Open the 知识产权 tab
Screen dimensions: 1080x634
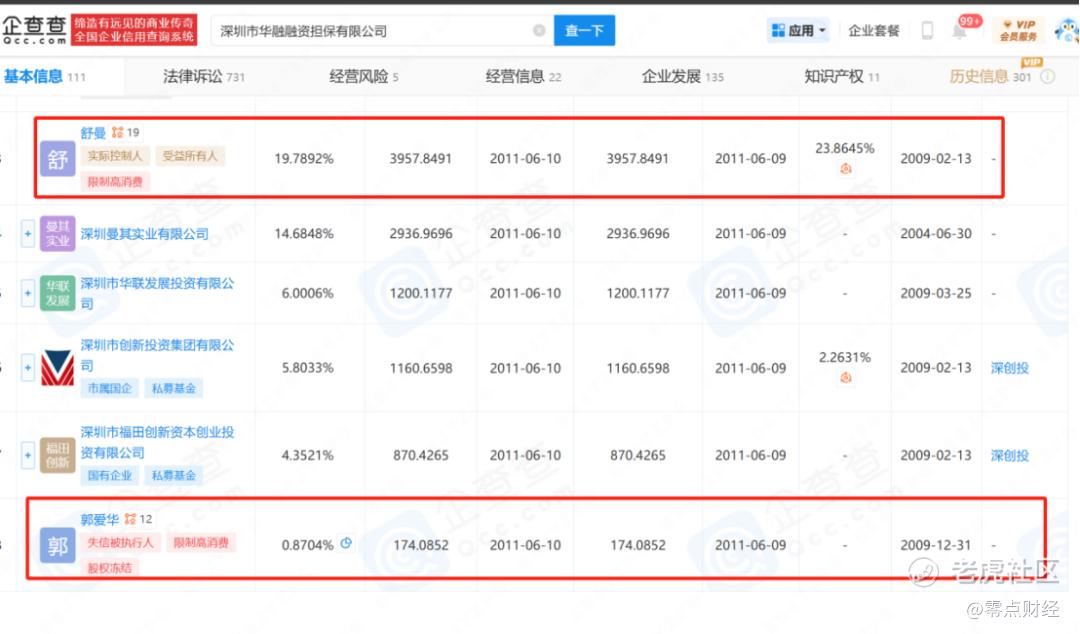[x=842, y=76]
